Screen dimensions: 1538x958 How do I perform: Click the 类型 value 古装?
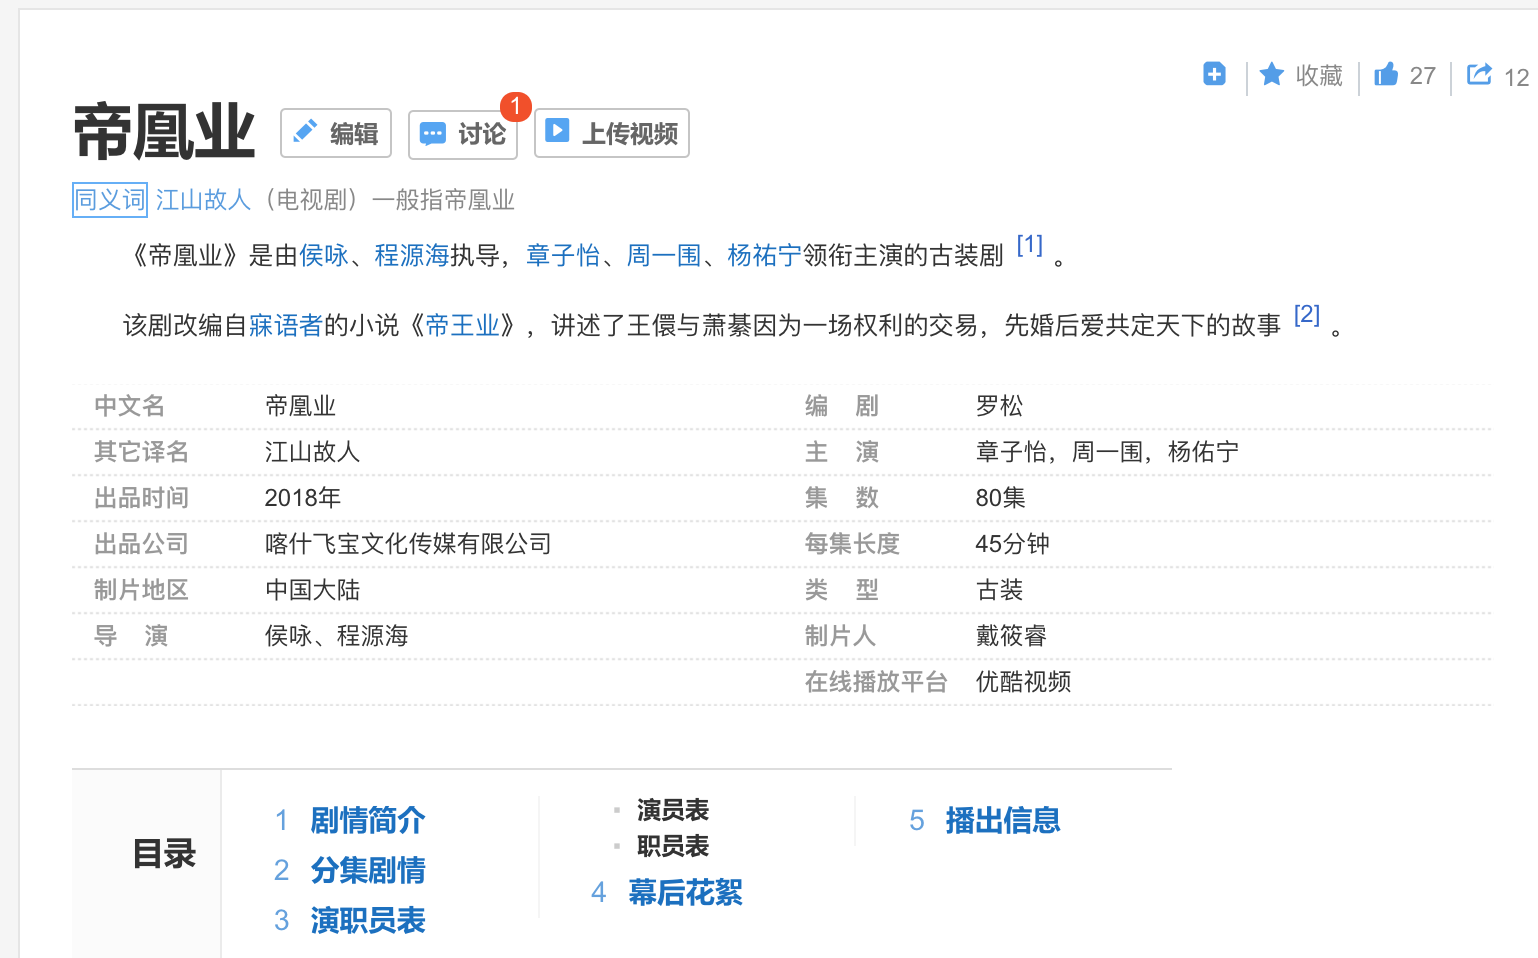click(999, 590)
